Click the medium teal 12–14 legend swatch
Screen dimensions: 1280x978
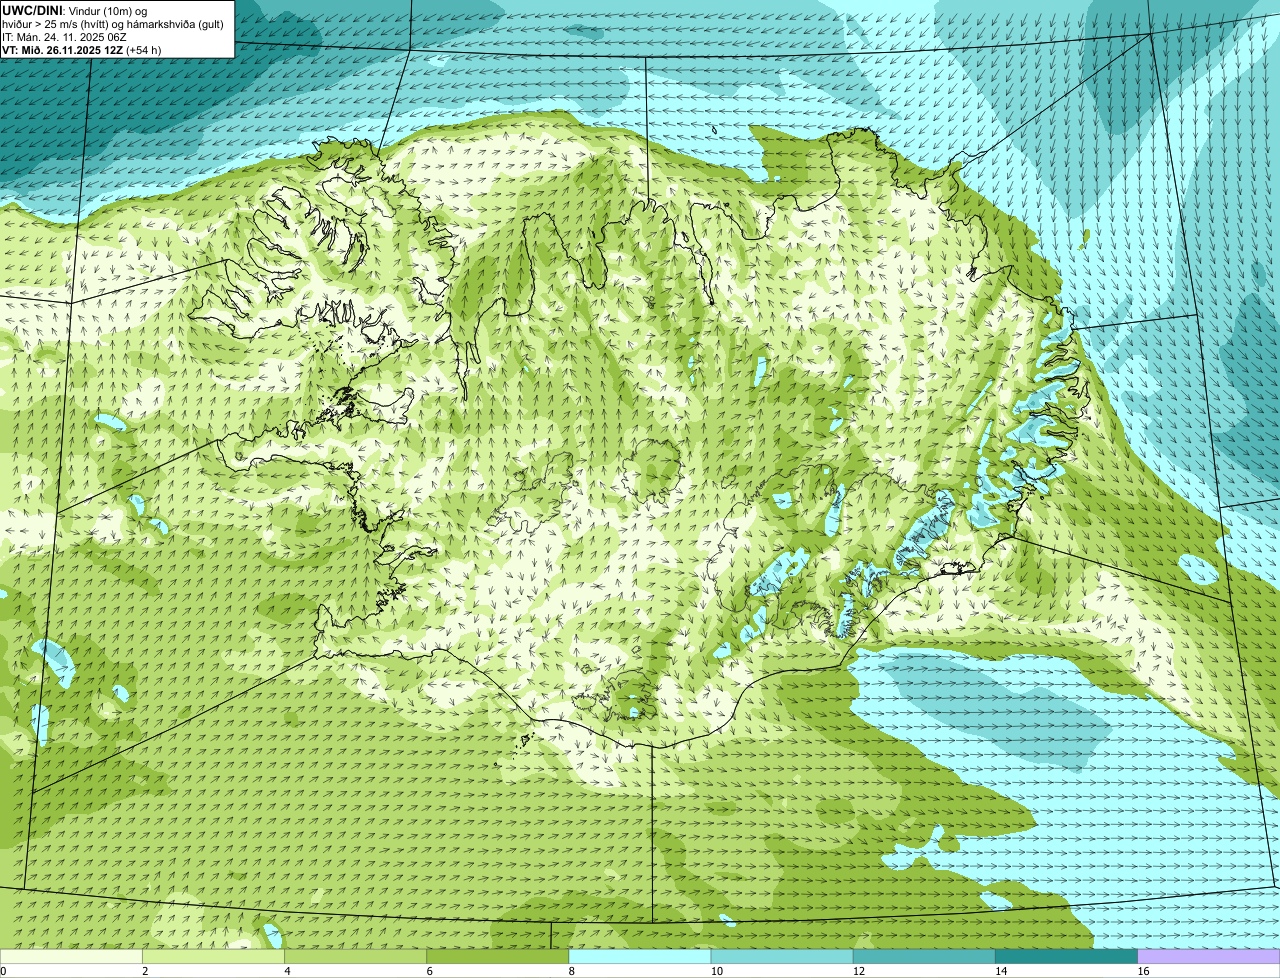924,956
